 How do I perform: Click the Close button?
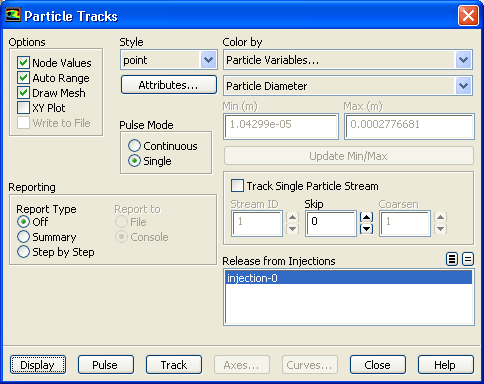point(378,365)
